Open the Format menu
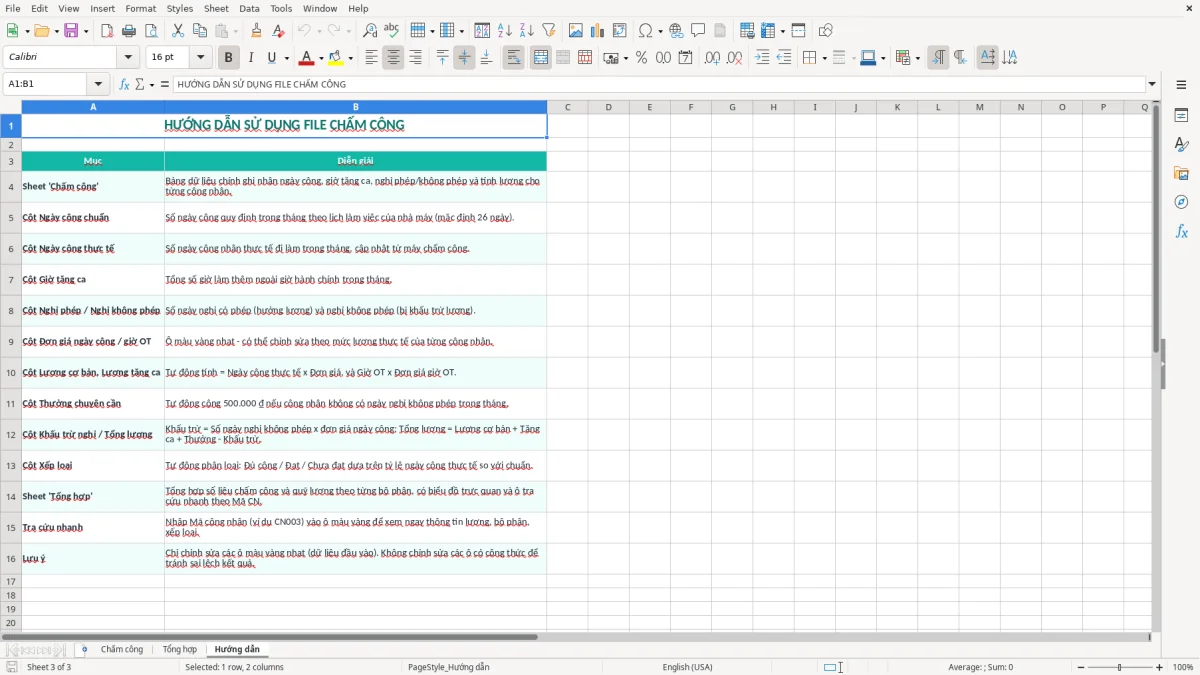 click(140, 8)
